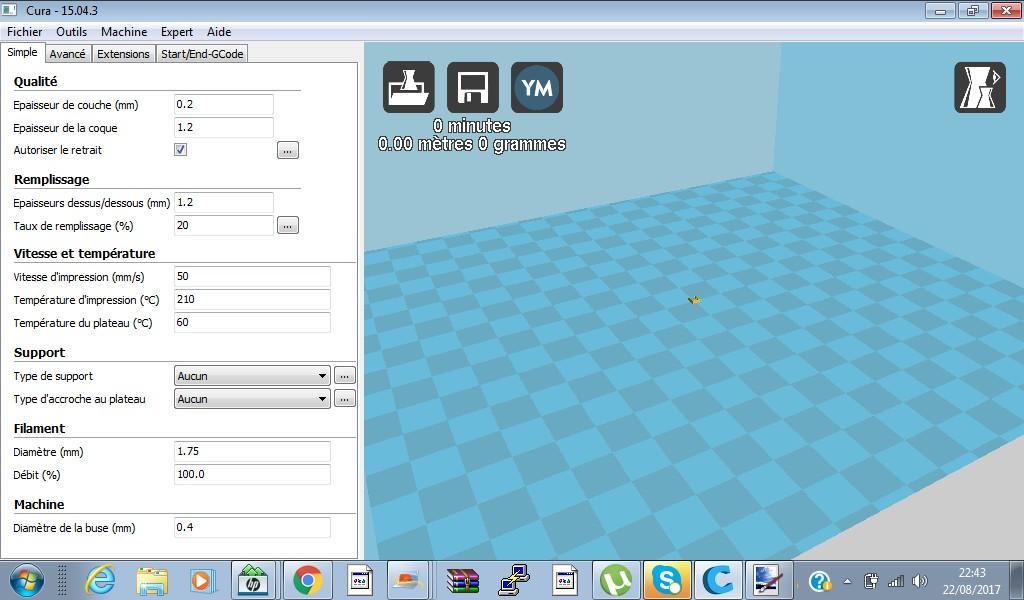Viewport: 1024px width, 600px height.
Task: Open the Windows Start button
Action: (x=26, y=580)
